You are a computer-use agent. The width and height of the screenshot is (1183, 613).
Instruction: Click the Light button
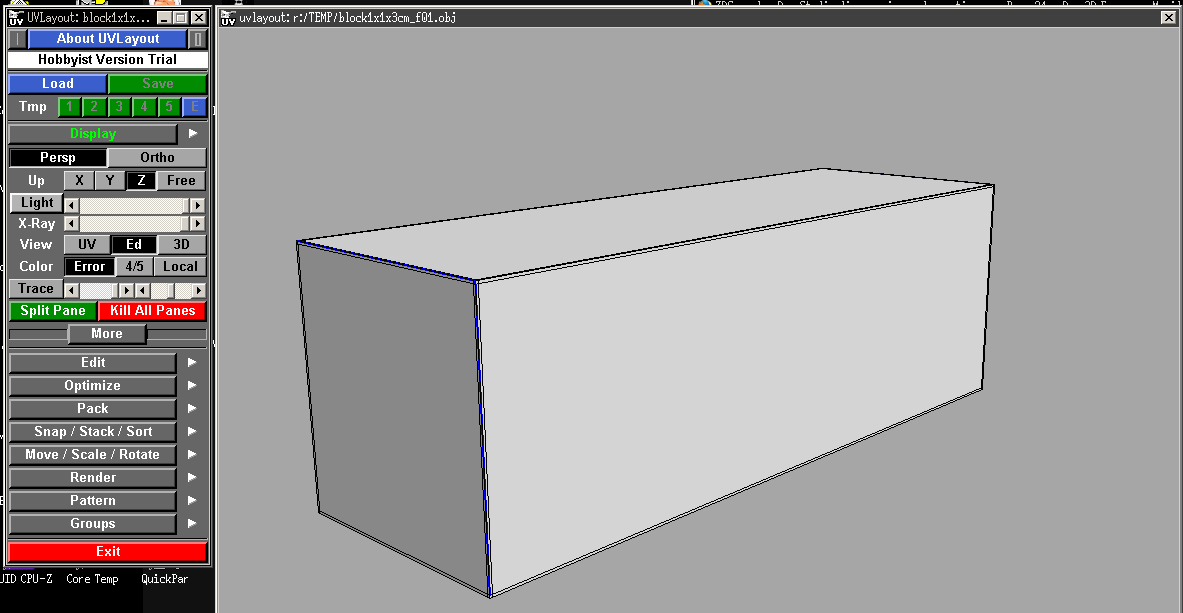36,203
